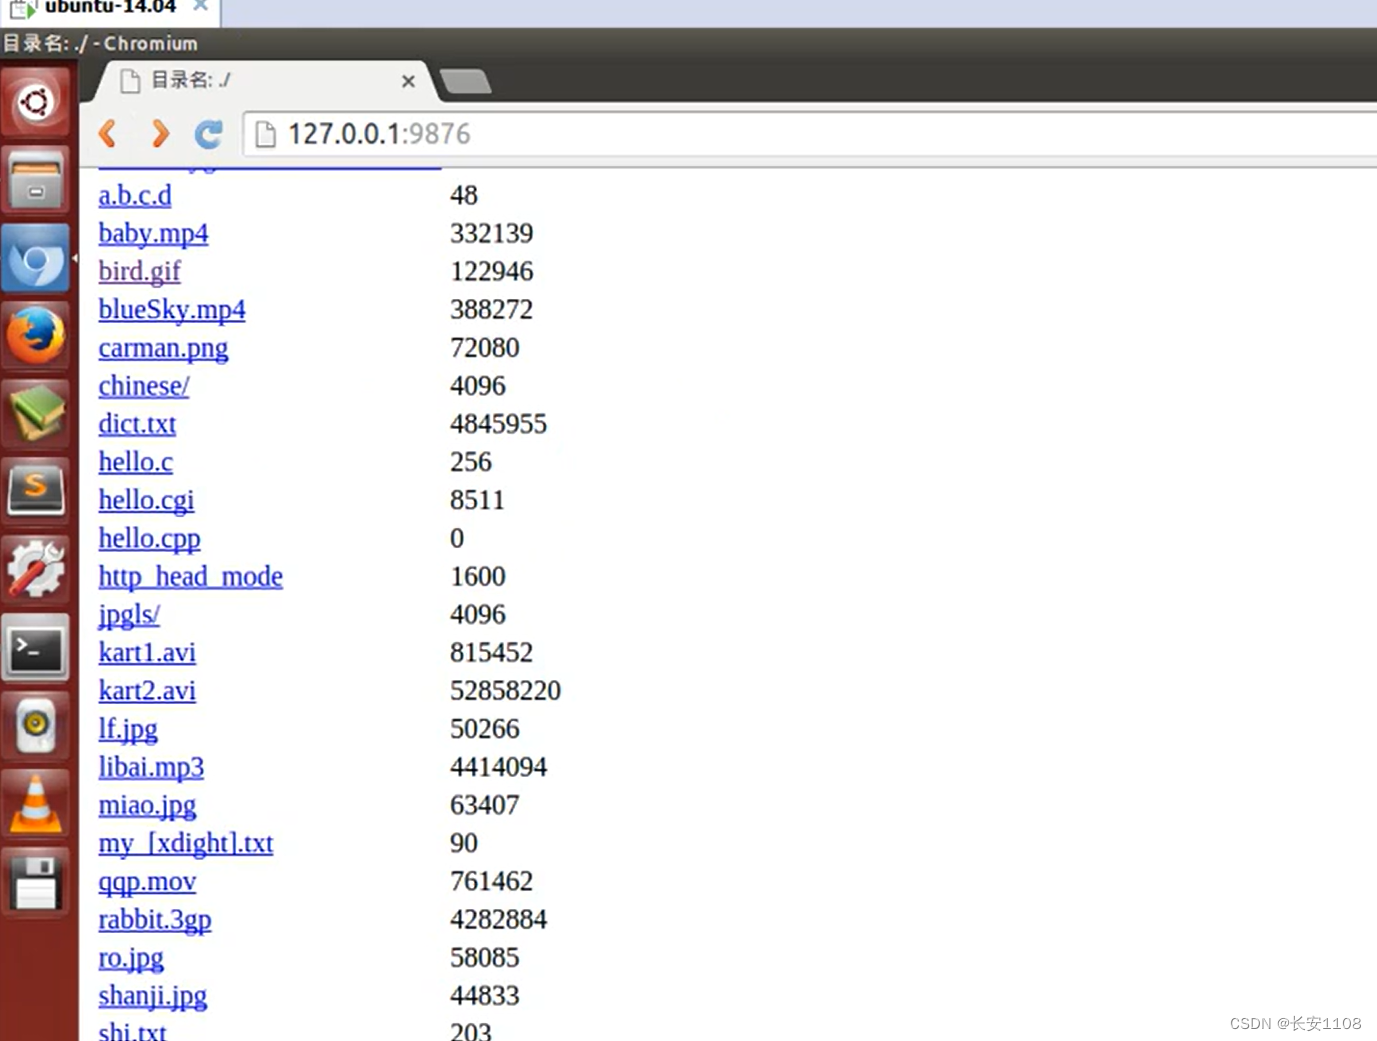The image size is (1377, 1041).
Task: Open the baby.mp4 link
Action: [x=153, y=233]
